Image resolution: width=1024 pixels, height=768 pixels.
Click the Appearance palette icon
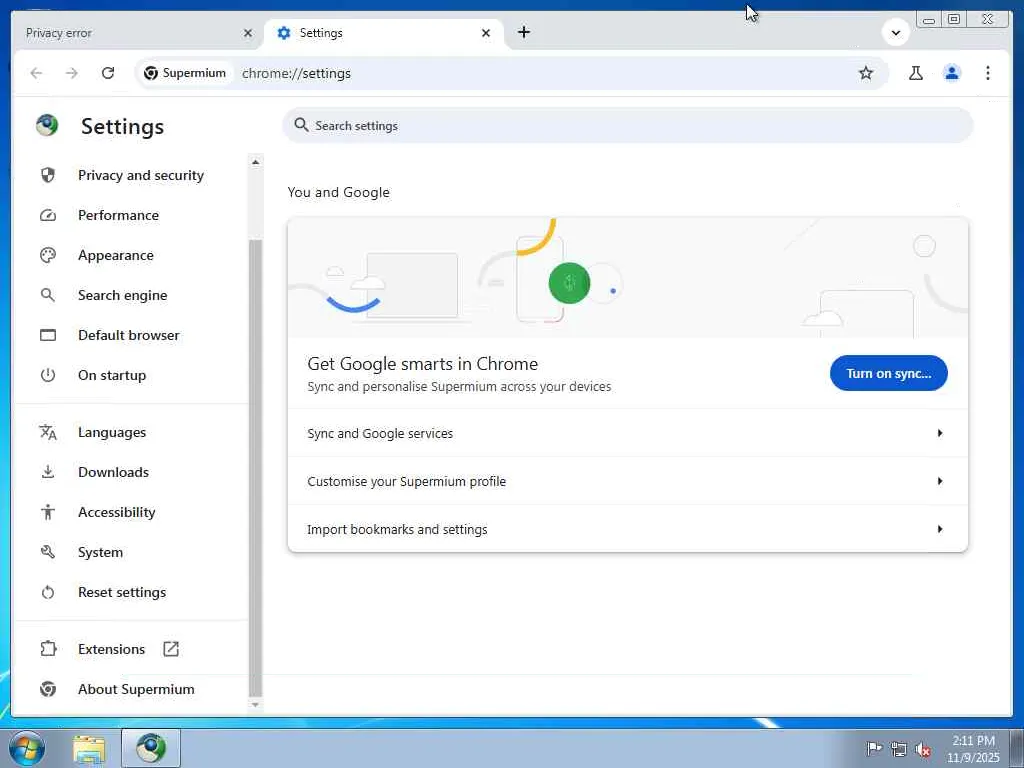48,255
